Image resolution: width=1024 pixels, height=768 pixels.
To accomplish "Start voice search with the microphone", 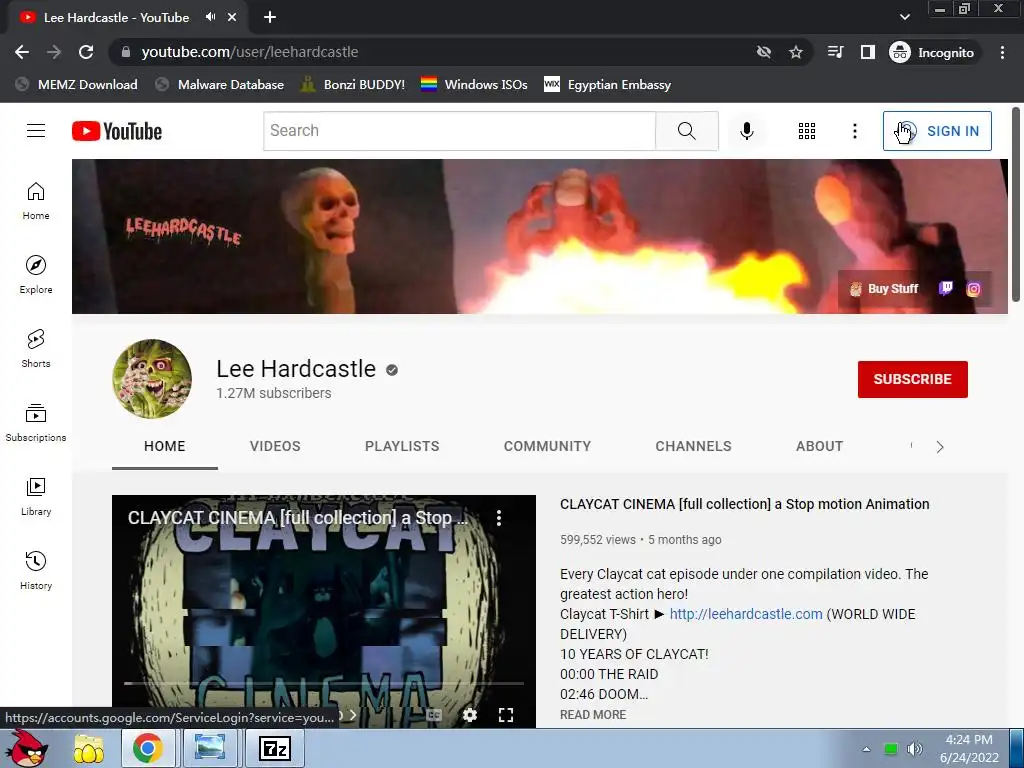I will (746, 131).
